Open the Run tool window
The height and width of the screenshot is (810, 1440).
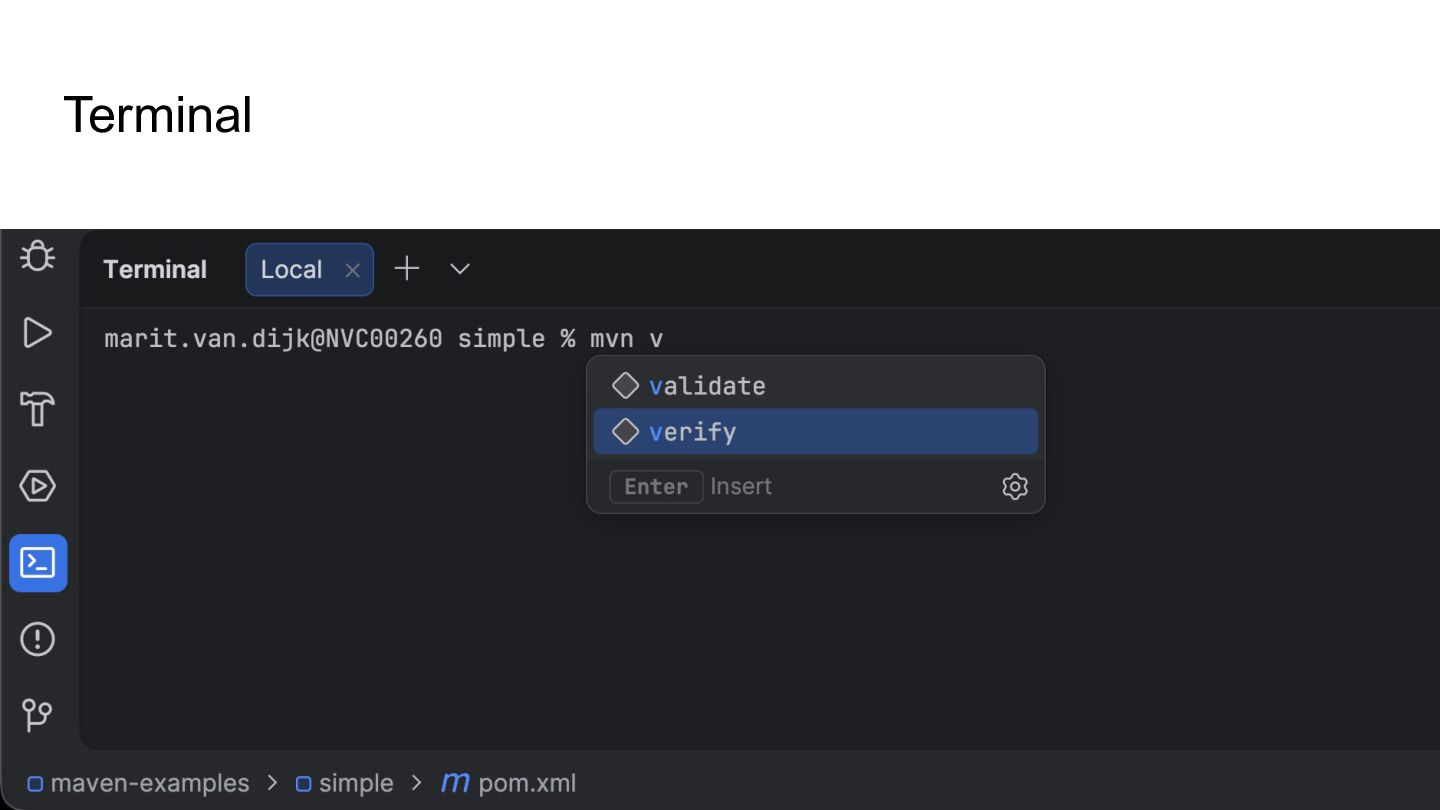[37, 333]
